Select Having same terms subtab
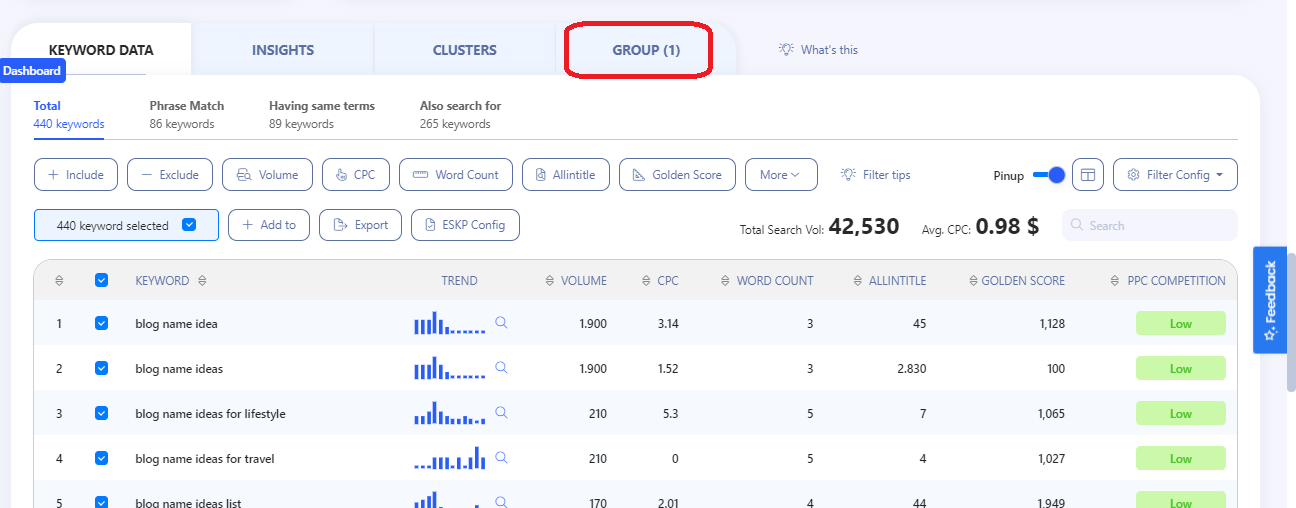The width and height of the screenshot is (1296, 508). click(x=322, y=115)
